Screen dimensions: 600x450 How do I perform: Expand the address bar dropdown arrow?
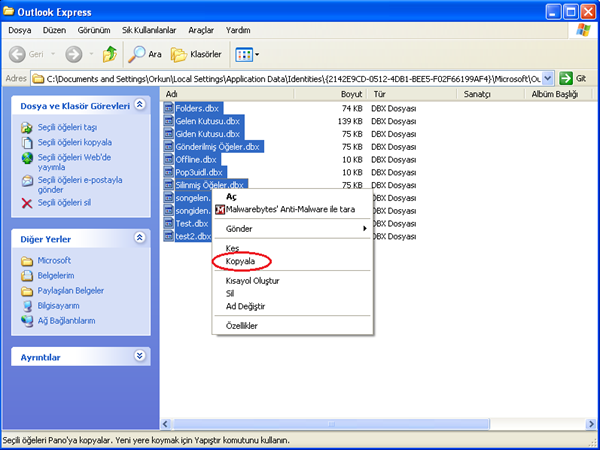(548, 78)
